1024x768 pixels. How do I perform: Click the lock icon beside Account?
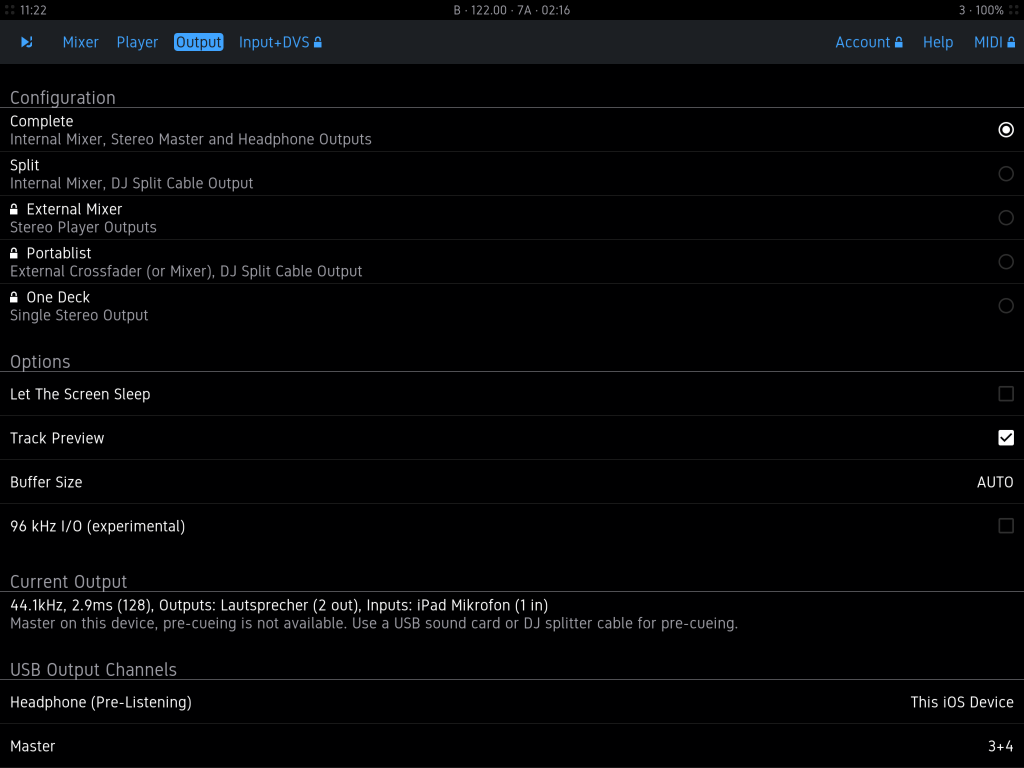click(899, 43)
